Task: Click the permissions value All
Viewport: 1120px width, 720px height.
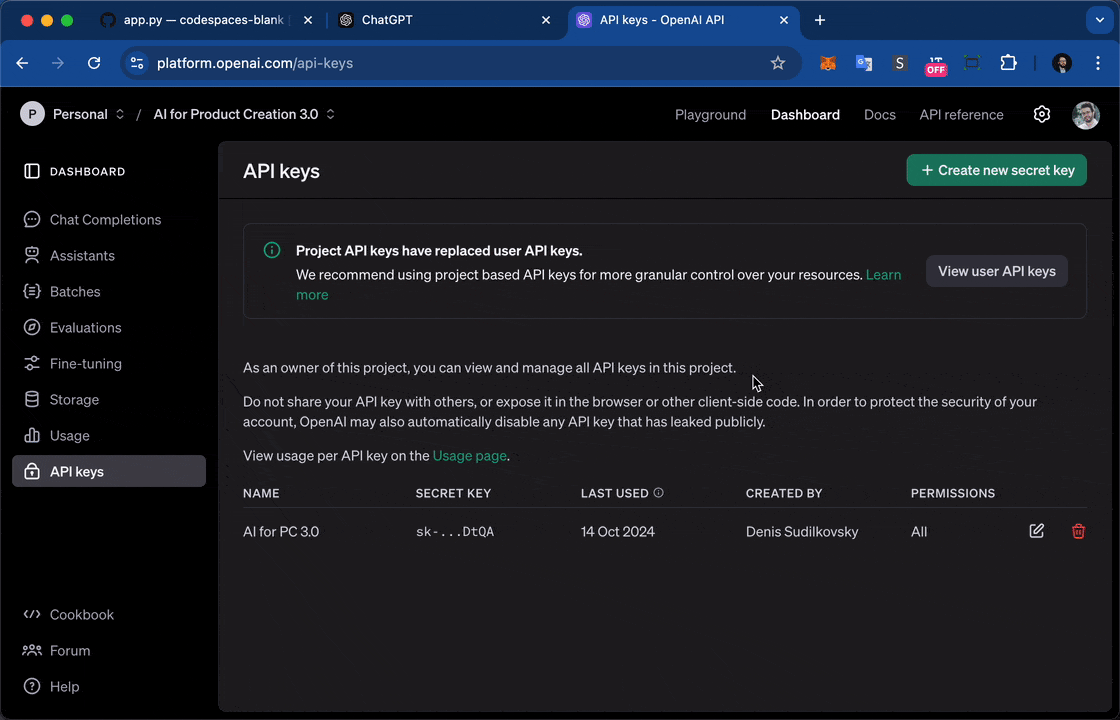Action: pyautogui.click(x=919, y=531)
